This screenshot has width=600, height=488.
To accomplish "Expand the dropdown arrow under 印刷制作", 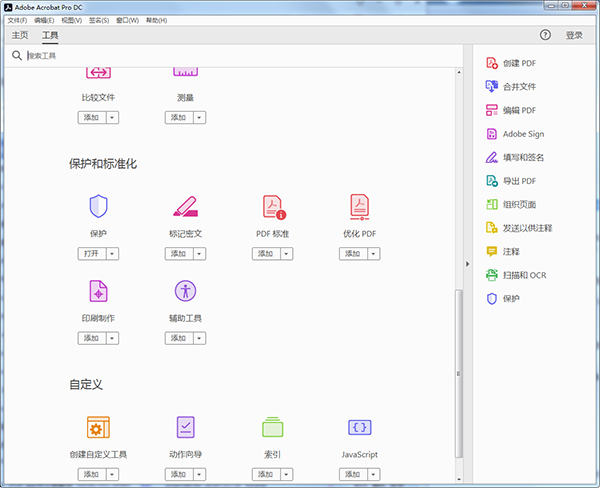I will 112,338.
